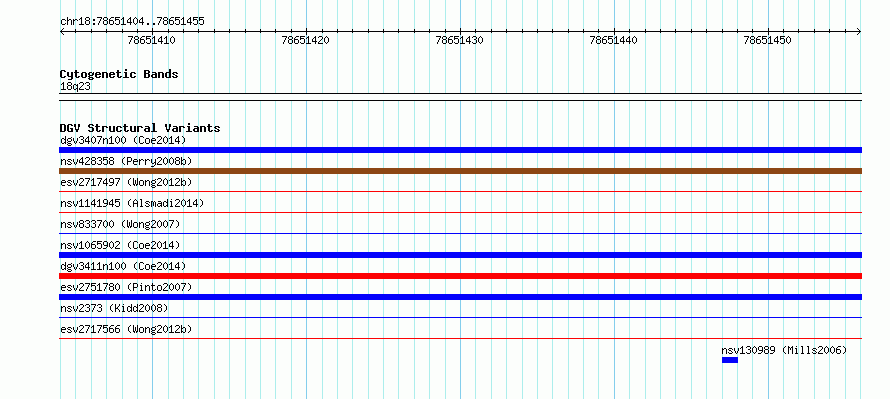Click ruler position 78651430
This screenshot has height=399, width=890.
tap(460, 40)
